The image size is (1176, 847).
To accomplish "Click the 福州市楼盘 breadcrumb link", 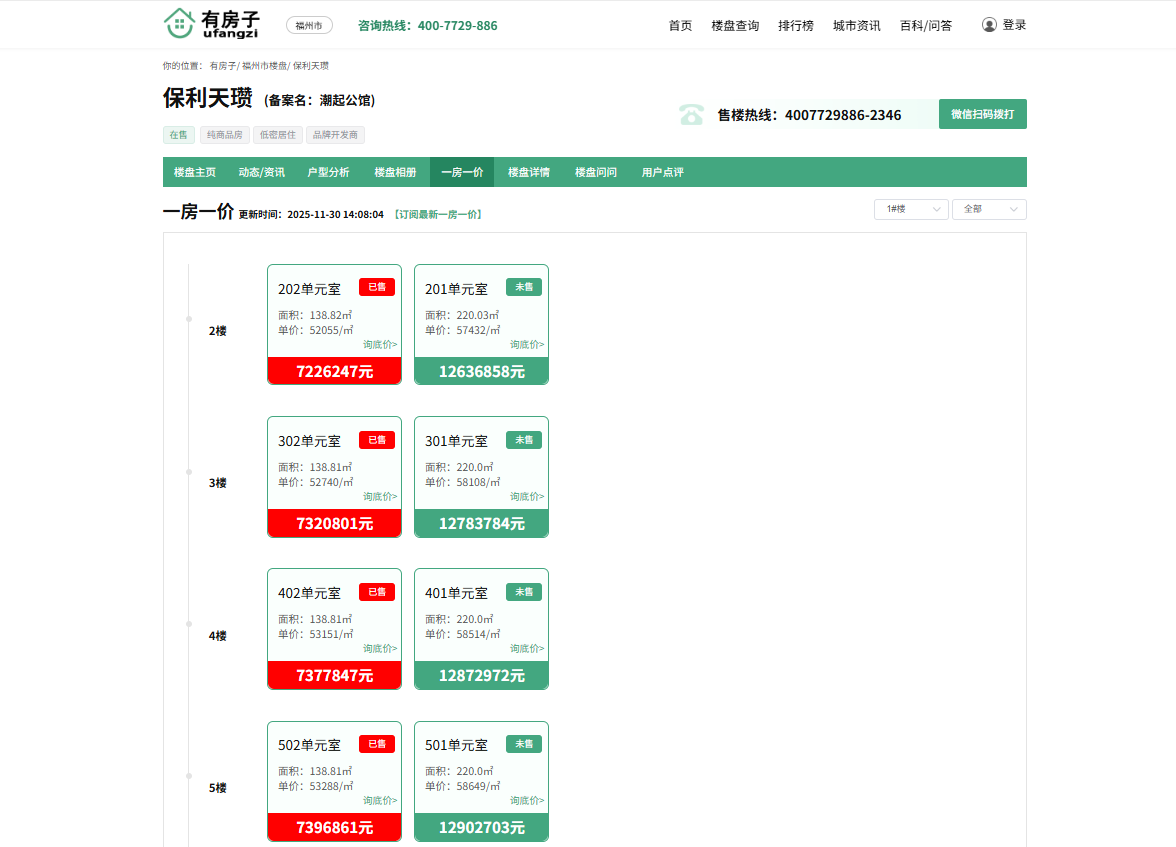I will [x=264, y=66].
